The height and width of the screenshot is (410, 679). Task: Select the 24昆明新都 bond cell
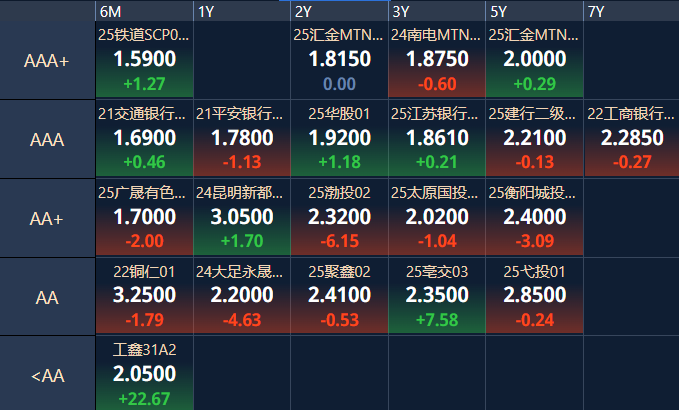pyautogui.click(x=241, y=218)
